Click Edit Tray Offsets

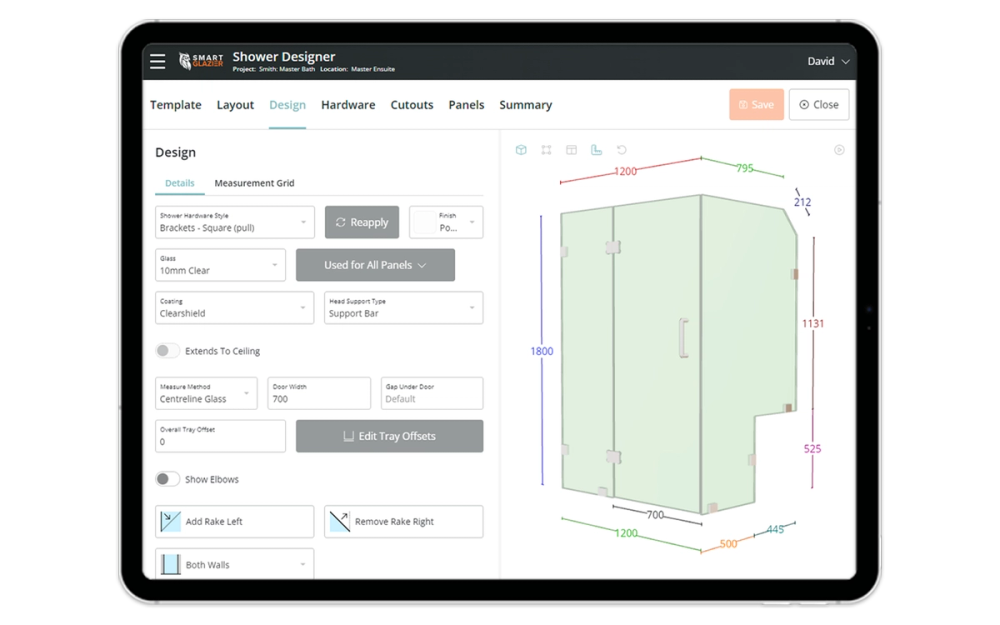tap(389, 436)
